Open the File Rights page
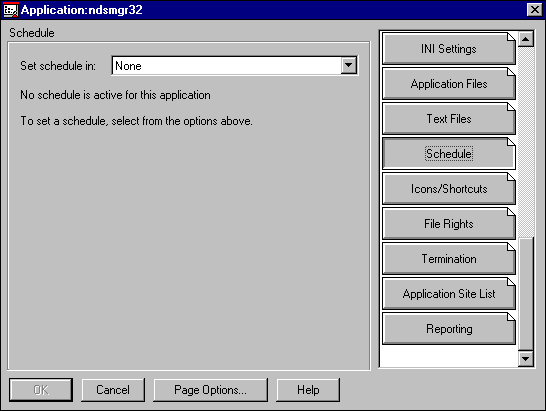The height and width of the screenshot is (411, 546). point(449,224)
